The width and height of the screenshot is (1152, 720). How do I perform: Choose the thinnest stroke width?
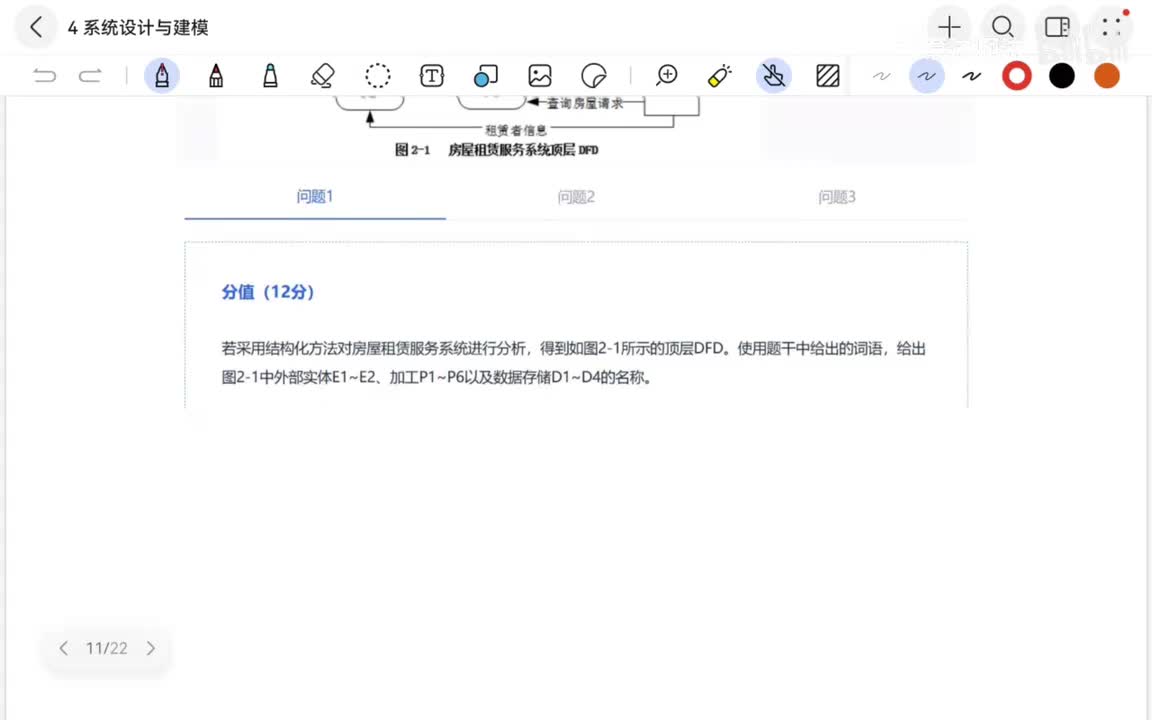[x=882, y=76]
